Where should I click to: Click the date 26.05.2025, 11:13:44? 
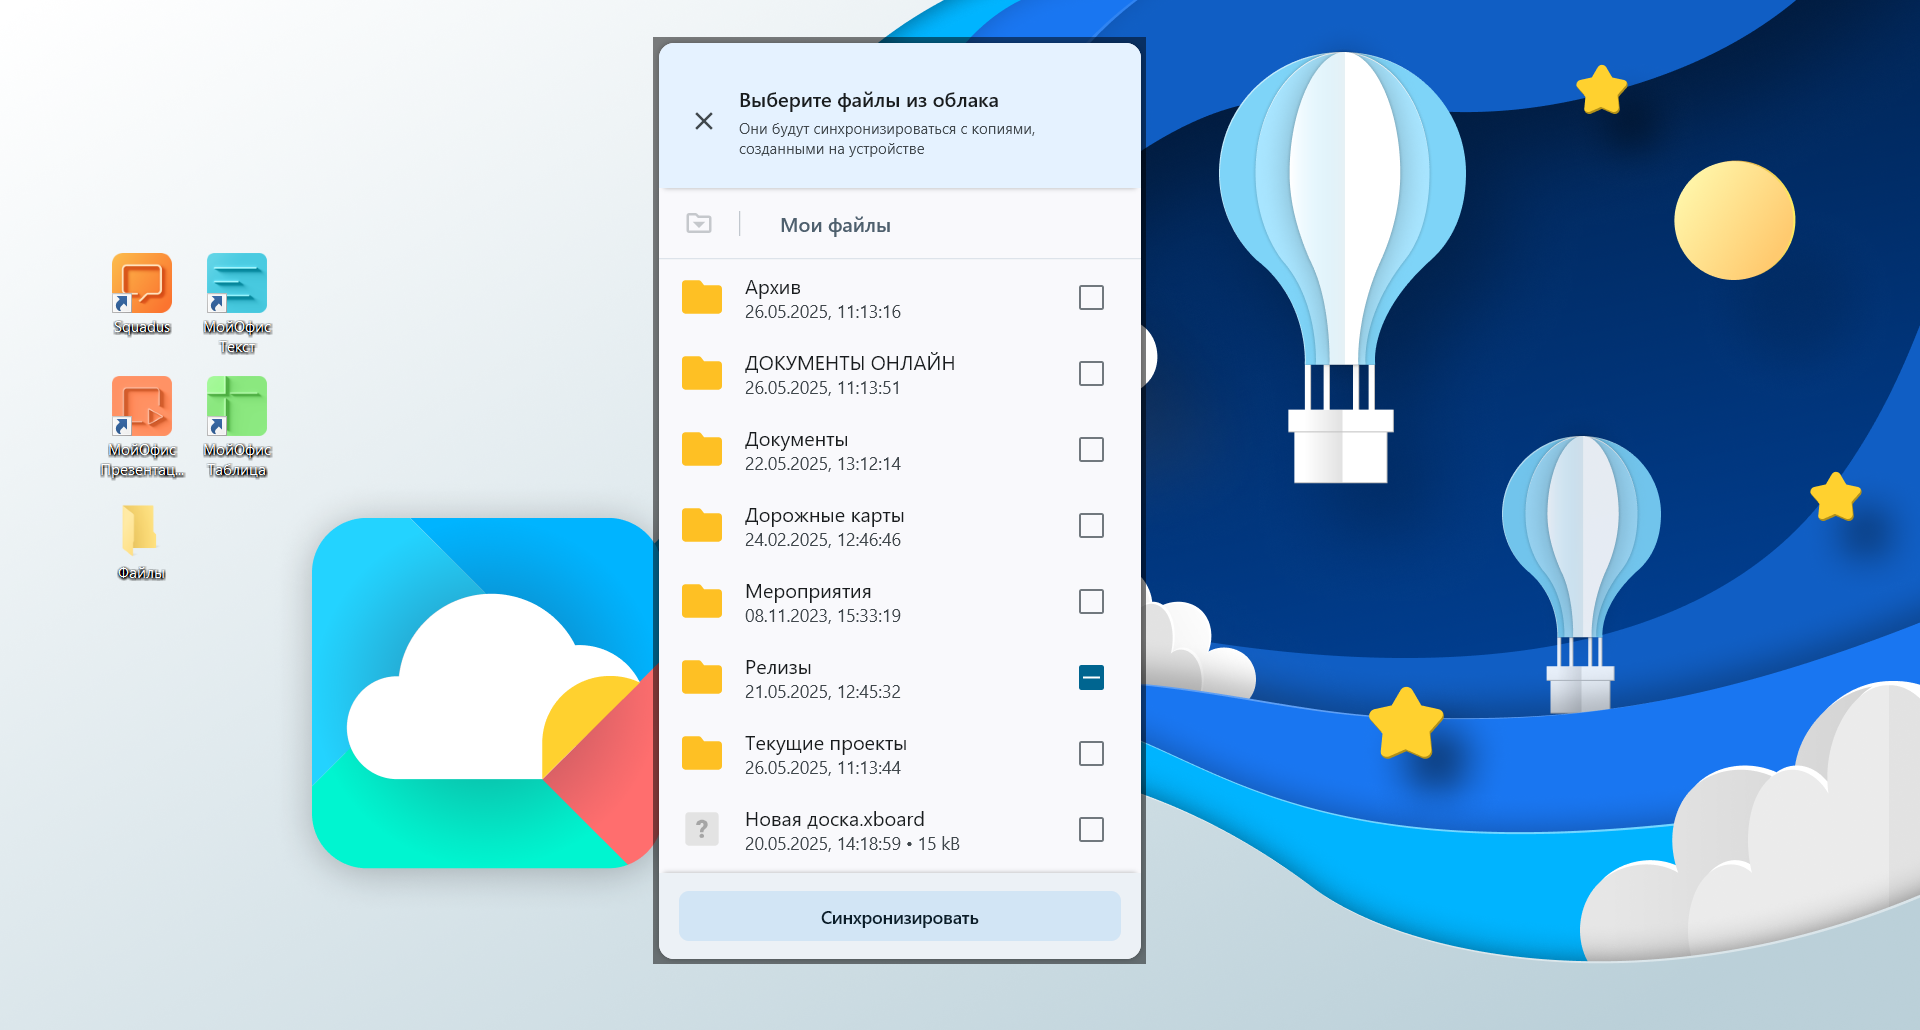(x=823, y=768)
